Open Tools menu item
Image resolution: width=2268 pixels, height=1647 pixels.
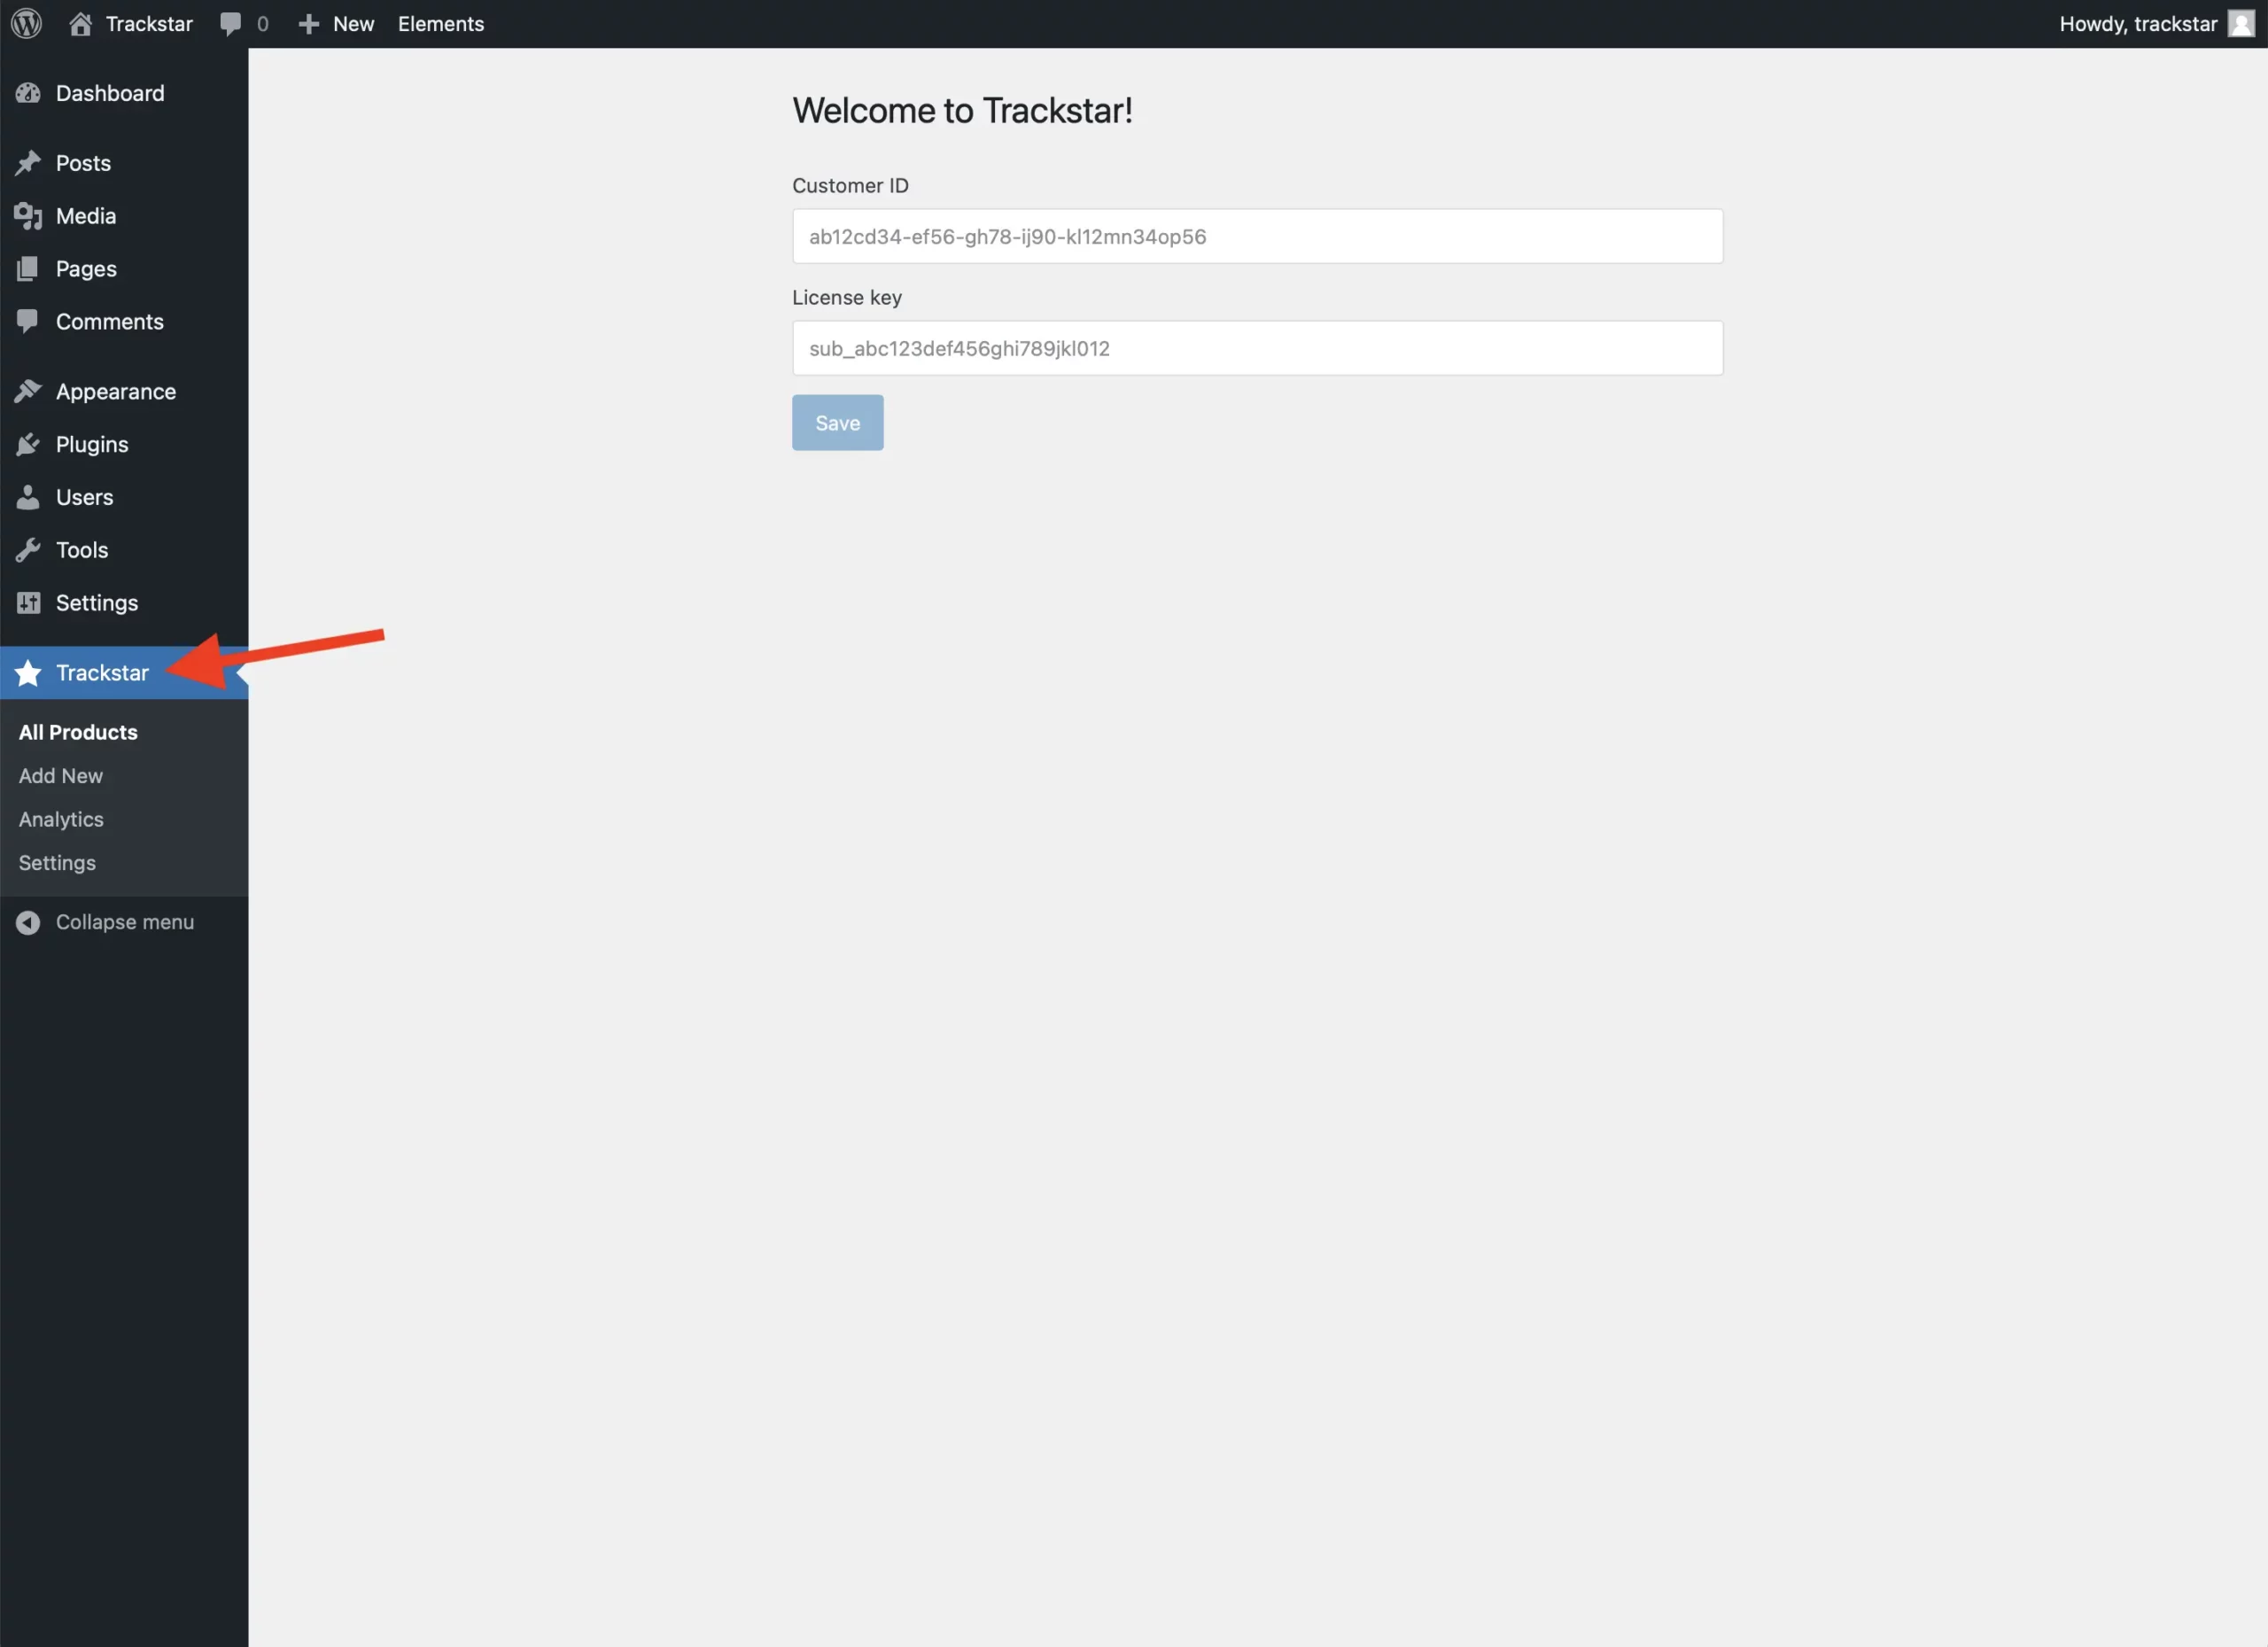[x=124, y=550]
